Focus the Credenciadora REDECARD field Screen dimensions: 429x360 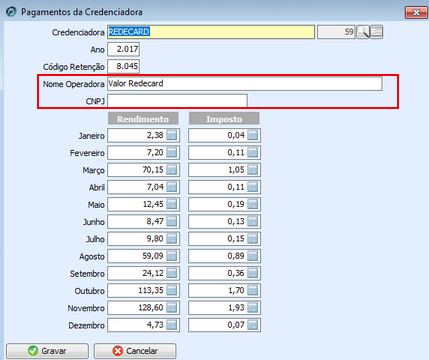click(x=211, y=32)
